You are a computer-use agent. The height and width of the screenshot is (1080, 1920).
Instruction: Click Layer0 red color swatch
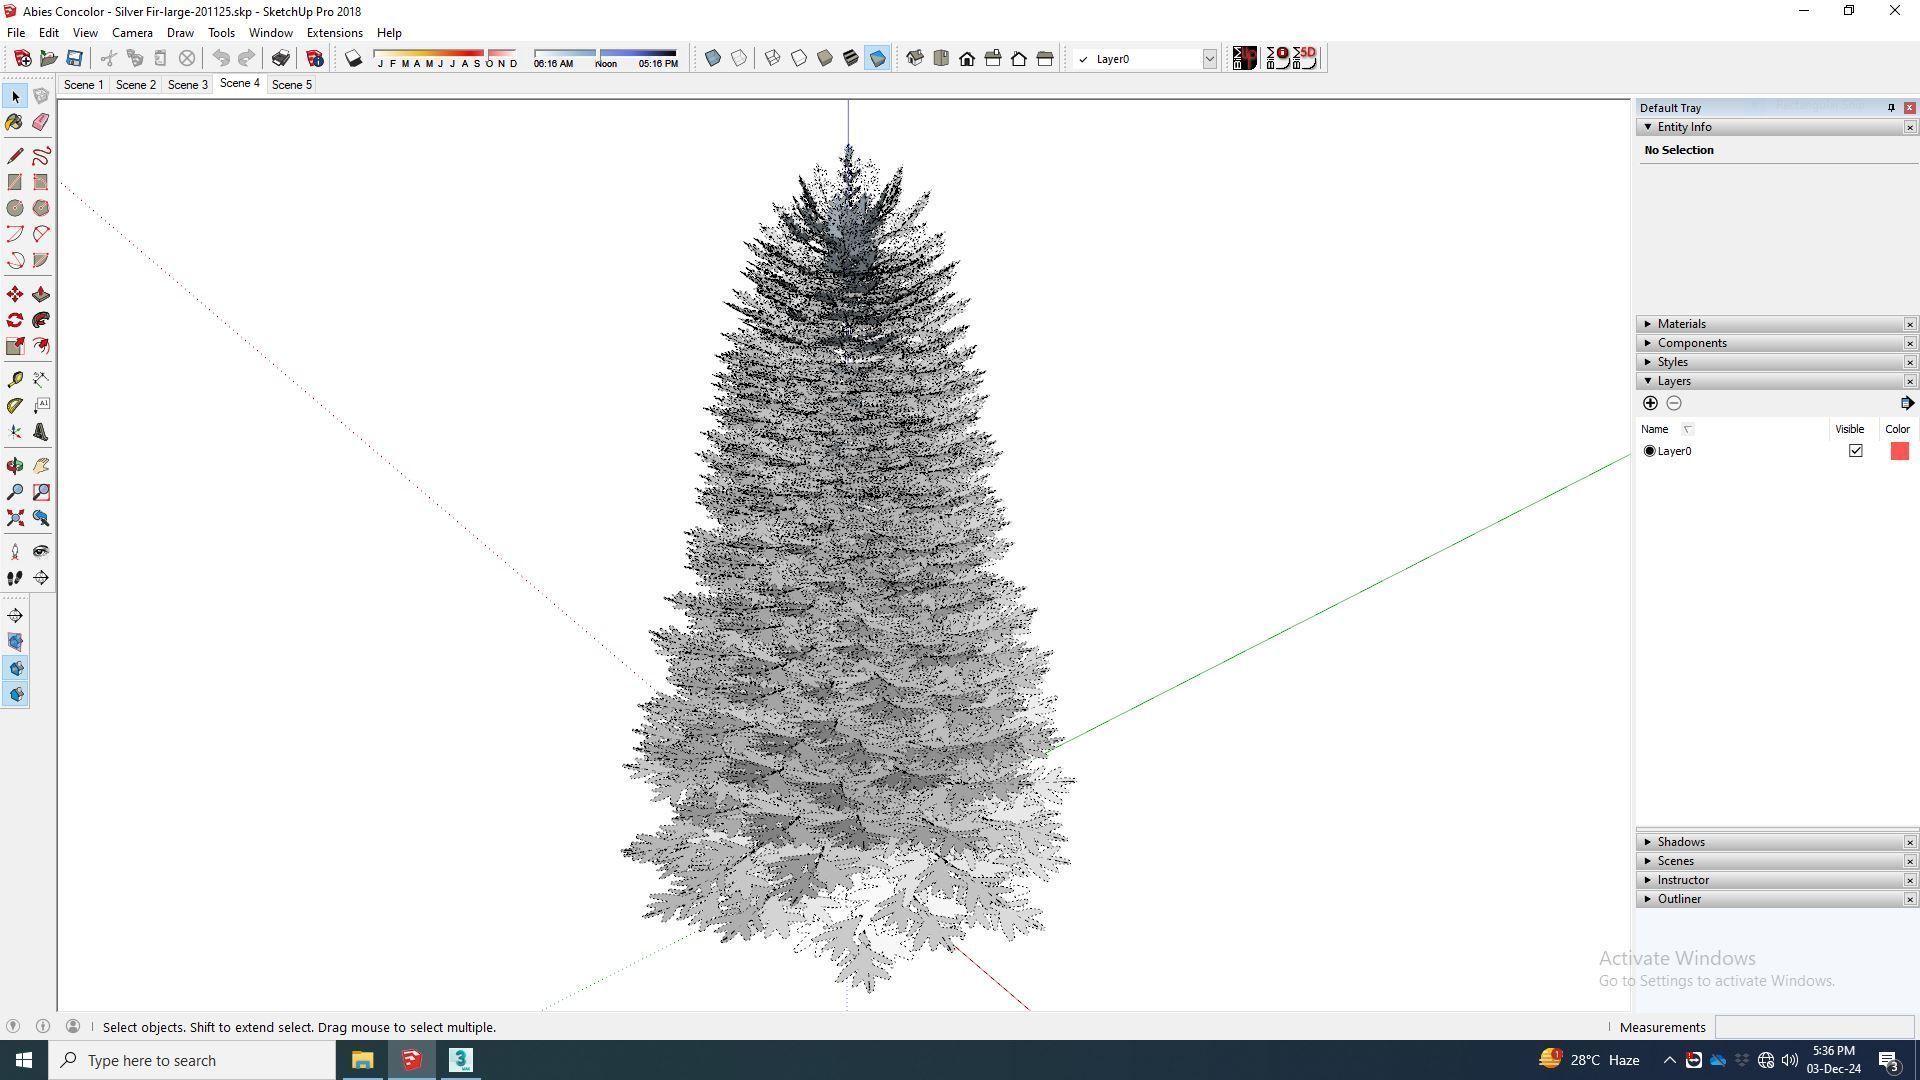coord(1899,451)
